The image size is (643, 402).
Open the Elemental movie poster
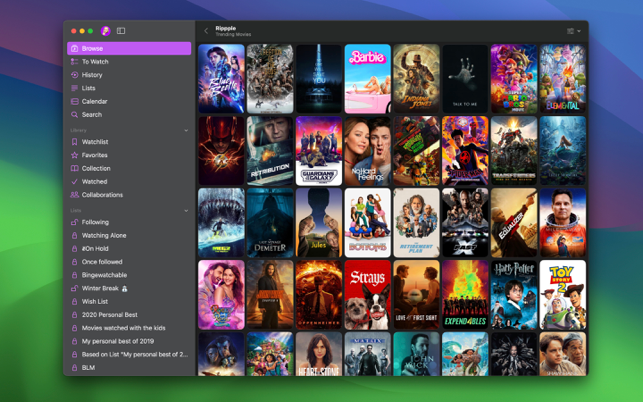(563, 79)
